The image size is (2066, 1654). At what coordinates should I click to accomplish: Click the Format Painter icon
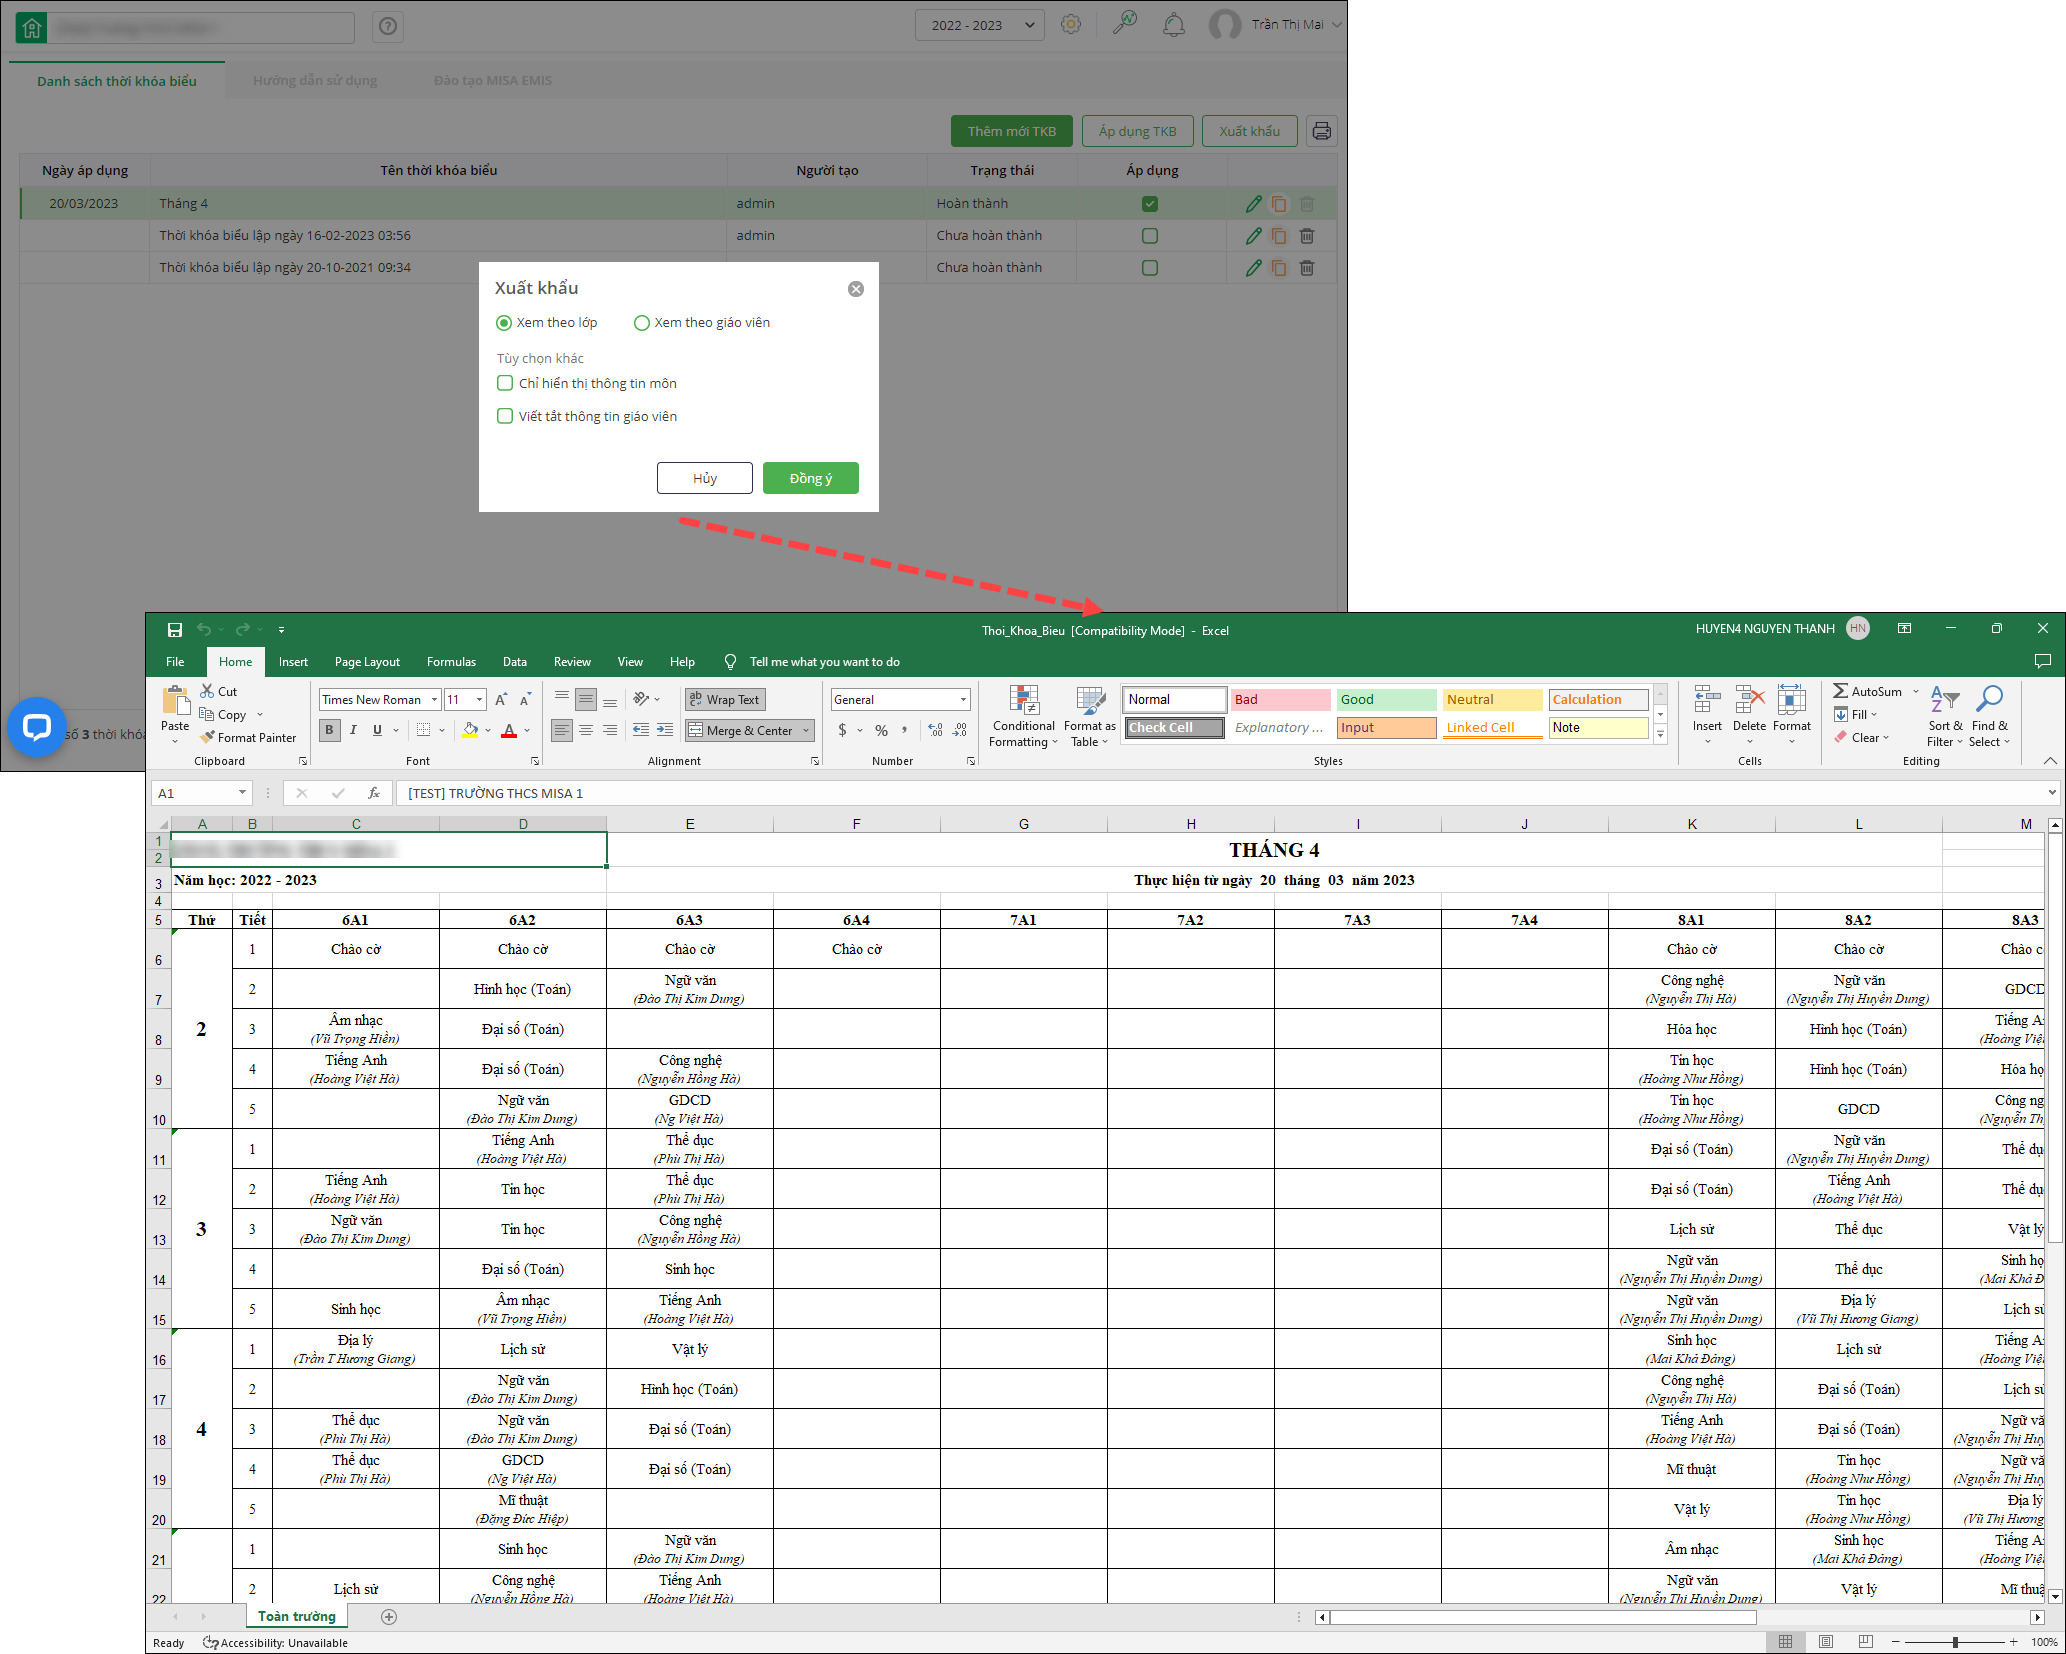[x=208, y=738]
